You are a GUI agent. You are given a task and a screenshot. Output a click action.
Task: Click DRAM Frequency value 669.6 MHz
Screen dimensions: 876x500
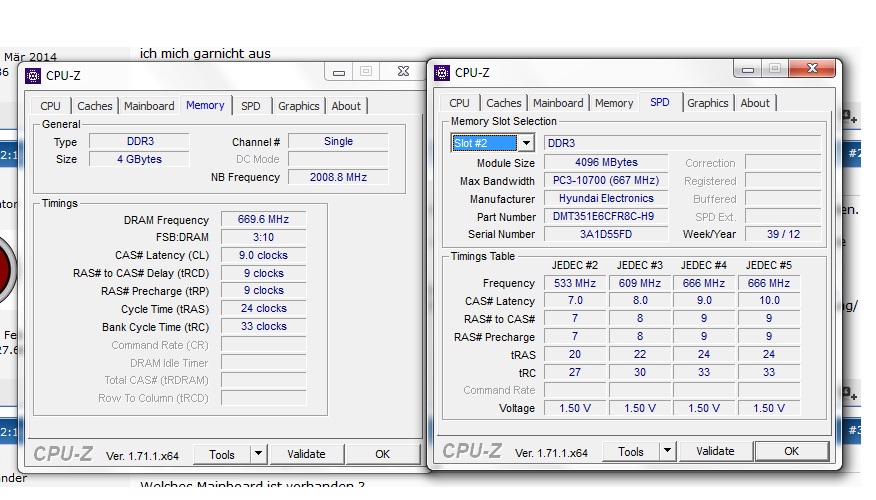264,220
